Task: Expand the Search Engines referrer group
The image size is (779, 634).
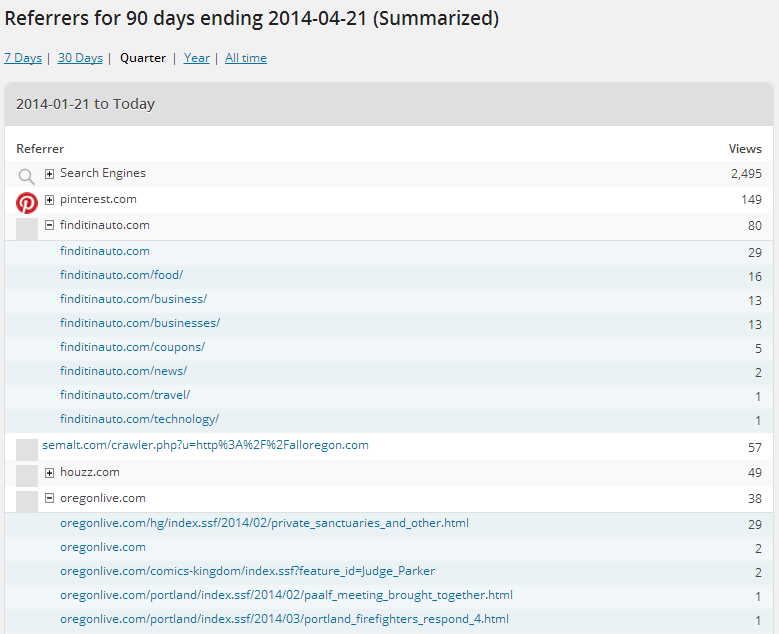Action: (x=49, y=173)
